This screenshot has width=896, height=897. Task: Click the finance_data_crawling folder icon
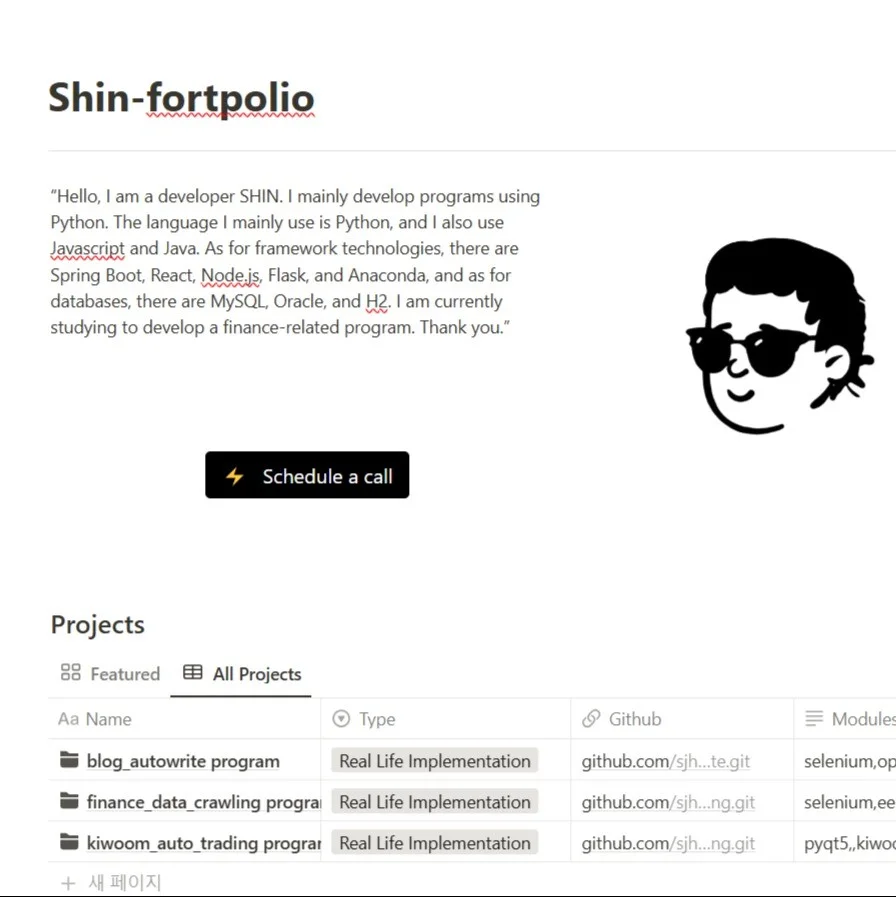(69, 802)
